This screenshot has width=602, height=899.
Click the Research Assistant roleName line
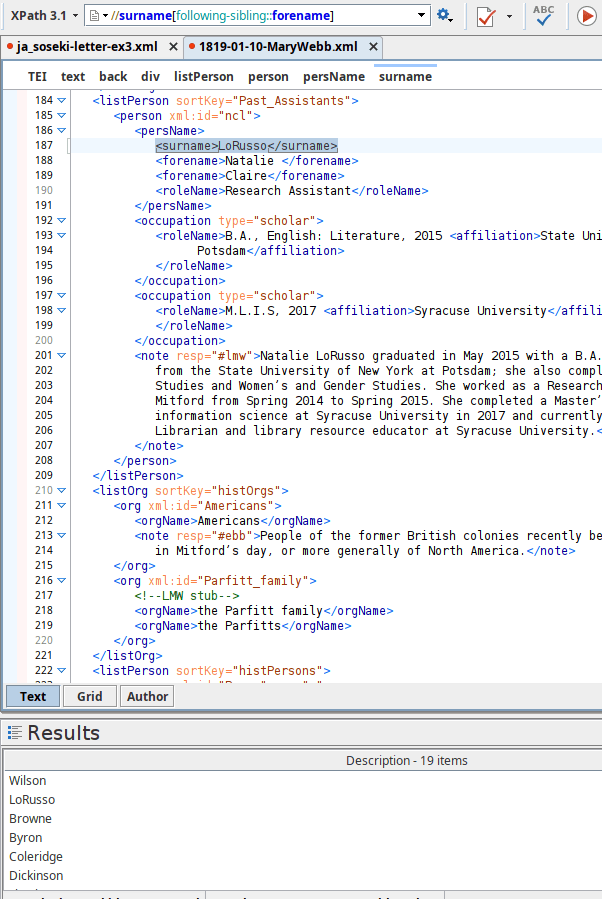click(x=292, y=190)
